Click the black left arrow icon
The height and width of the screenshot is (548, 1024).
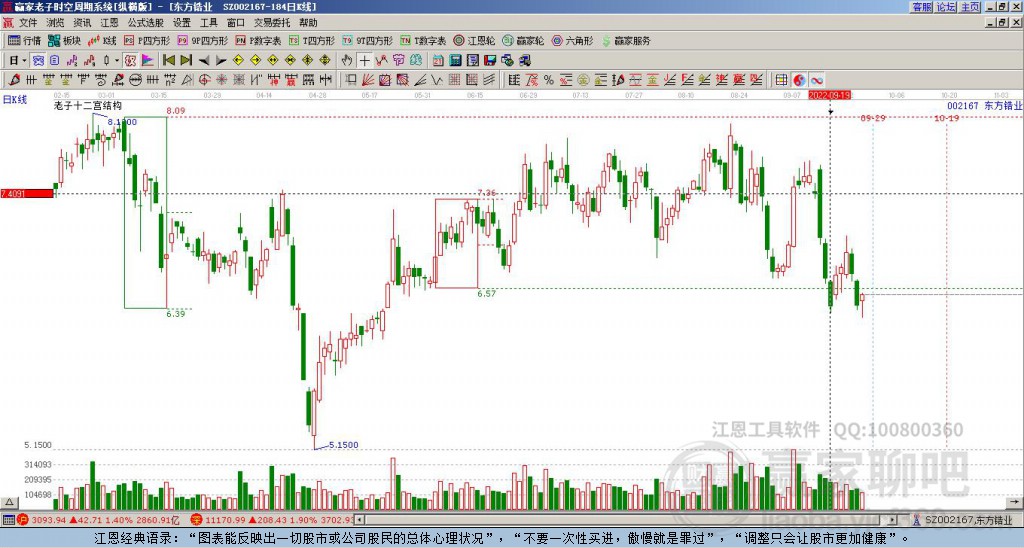[x=204, y=61]
